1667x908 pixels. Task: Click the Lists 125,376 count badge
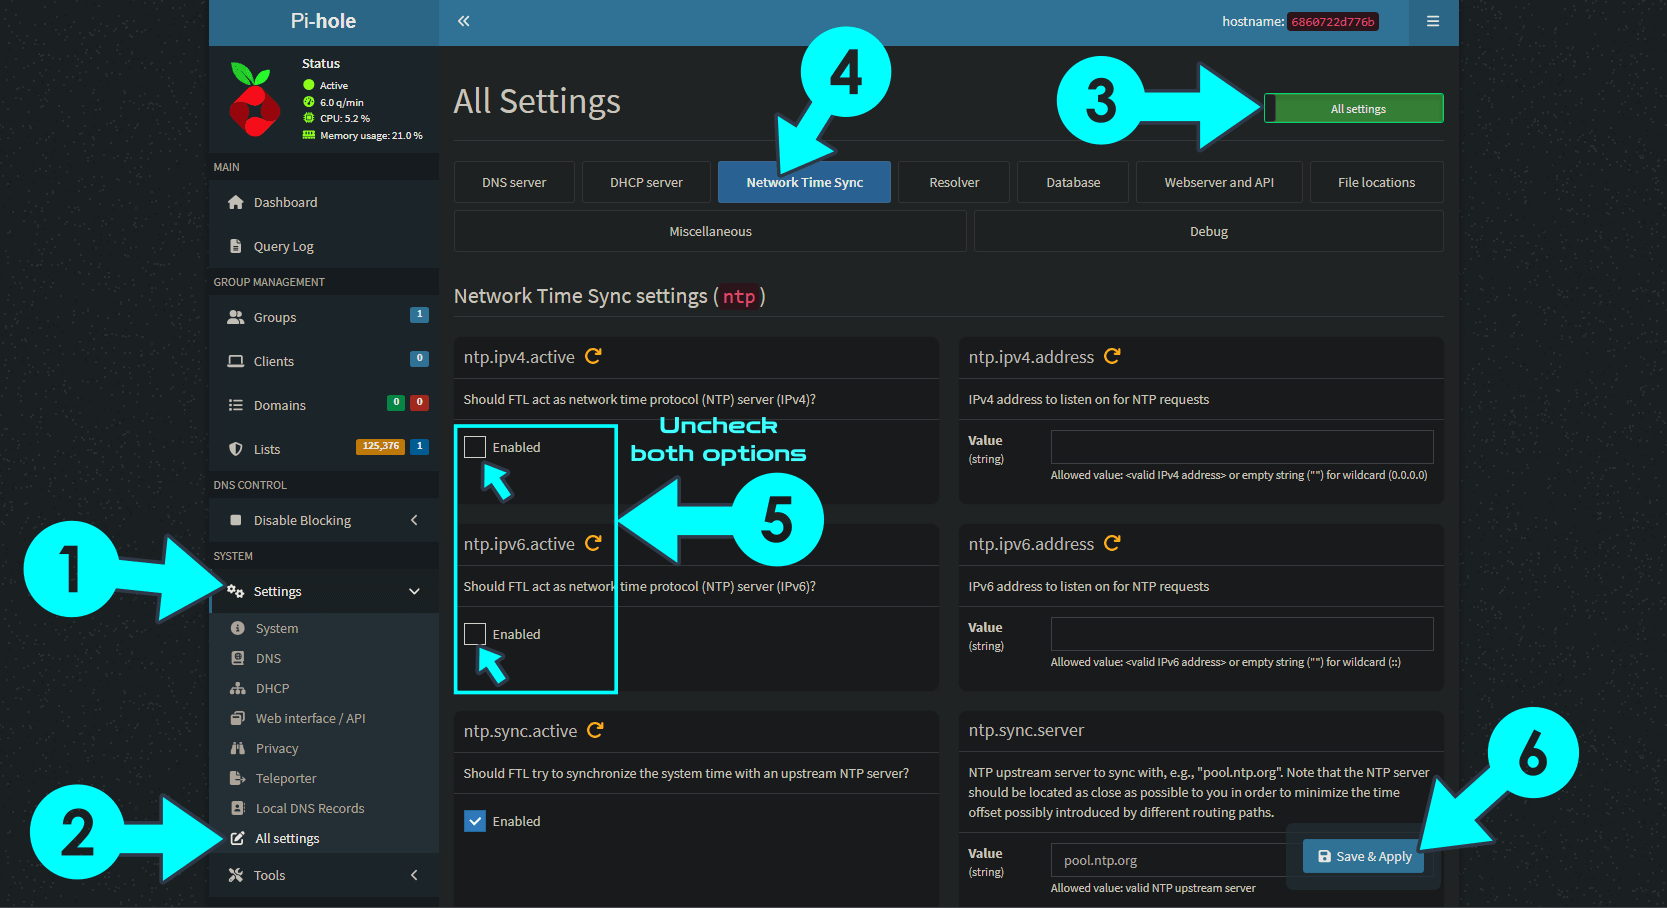click(x=380, y=446)
